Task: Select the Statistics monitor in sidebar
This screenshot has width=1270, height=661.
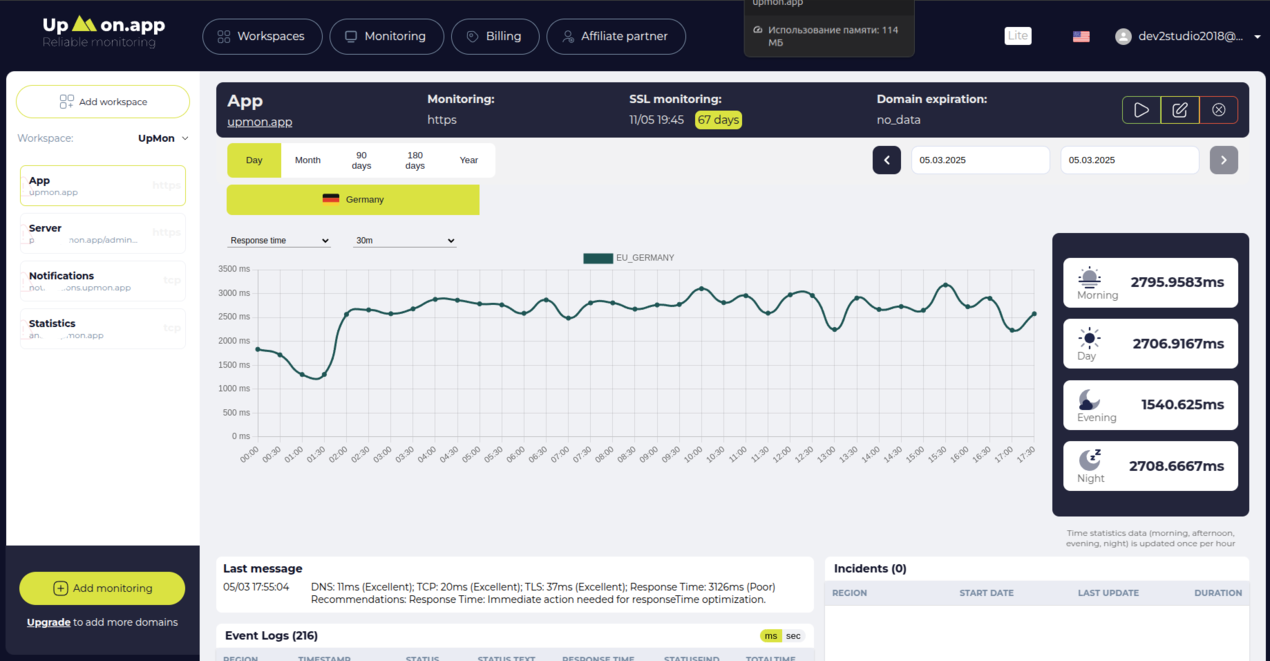Action: tap(103, 329)
